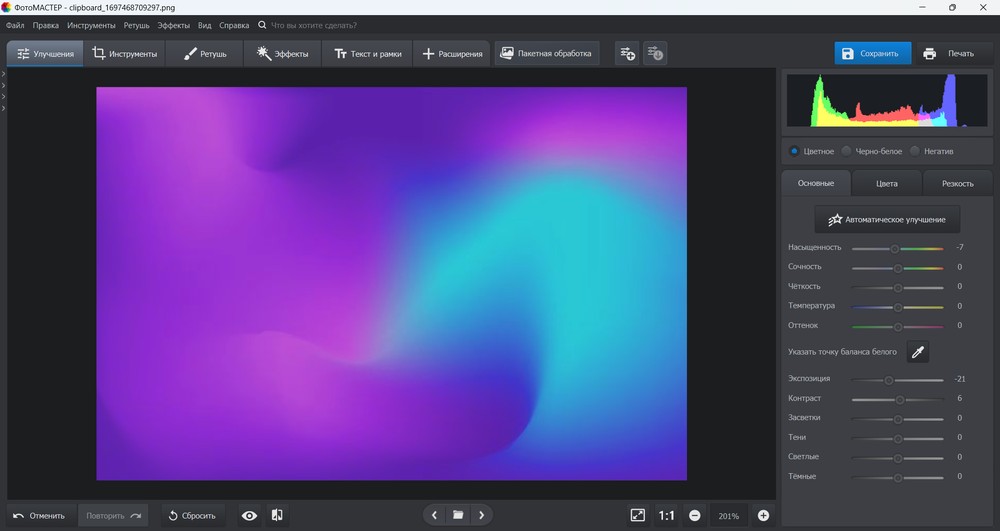1000x531 pixels.
Task: Toggle the eye preview of original
Action: tap(249, 515)
